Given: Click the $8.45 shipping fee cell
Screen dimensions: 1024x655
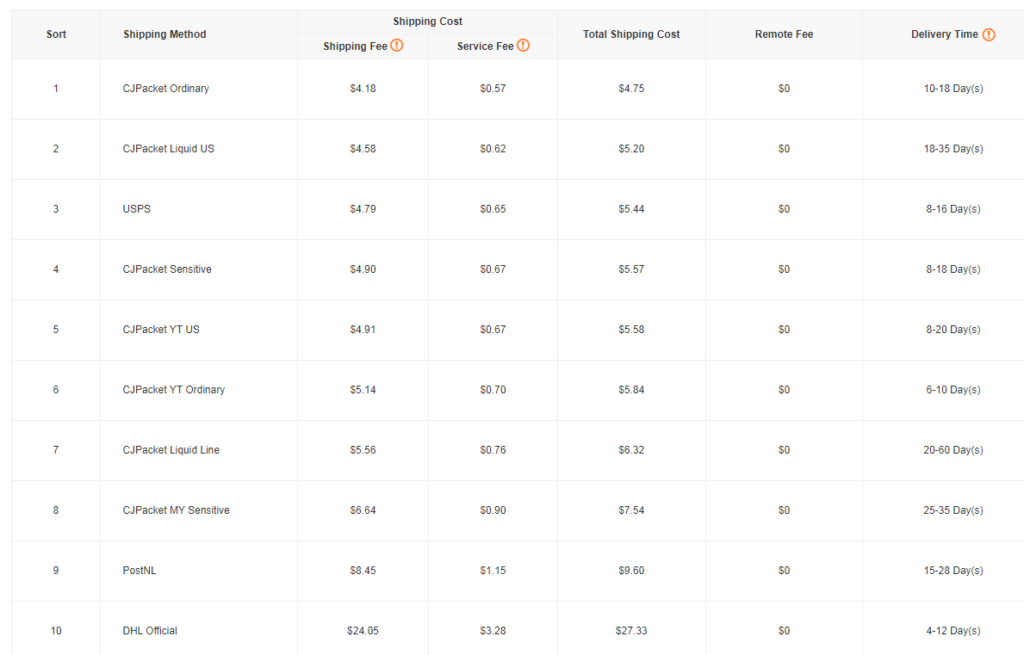Looking at the screenshot, I should tap(362, 571).
